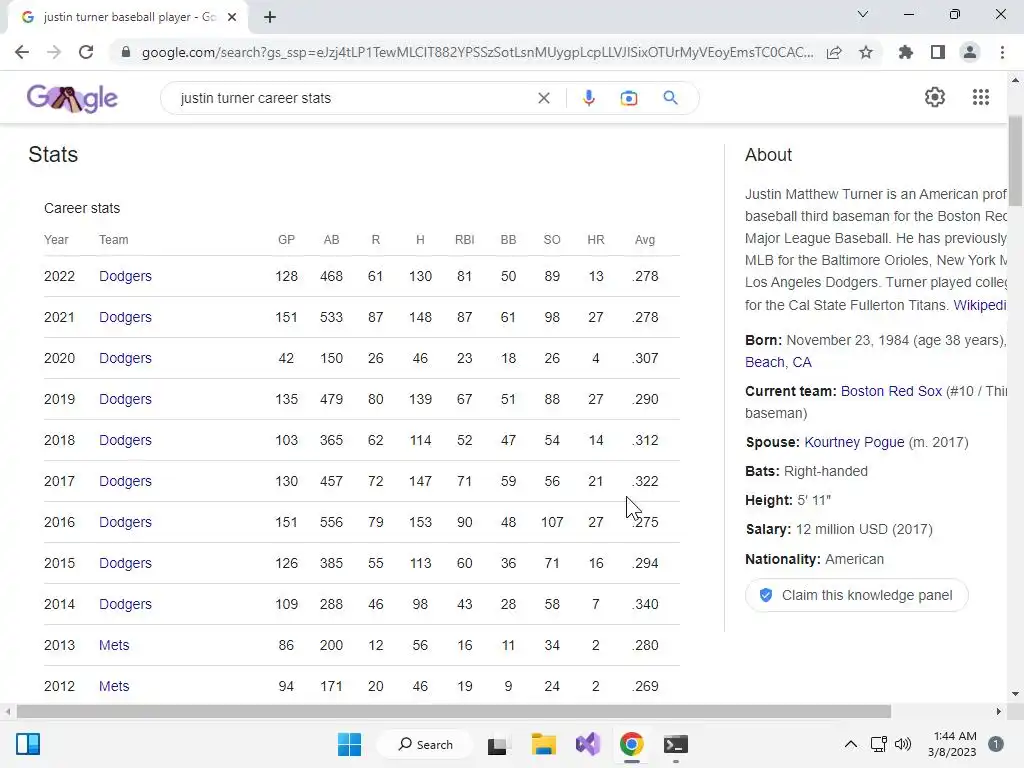Image resolution: width=1024 pixels, height=768 pixels.
Task: Bookmark this page with the star icon
Action: (866, 52)
